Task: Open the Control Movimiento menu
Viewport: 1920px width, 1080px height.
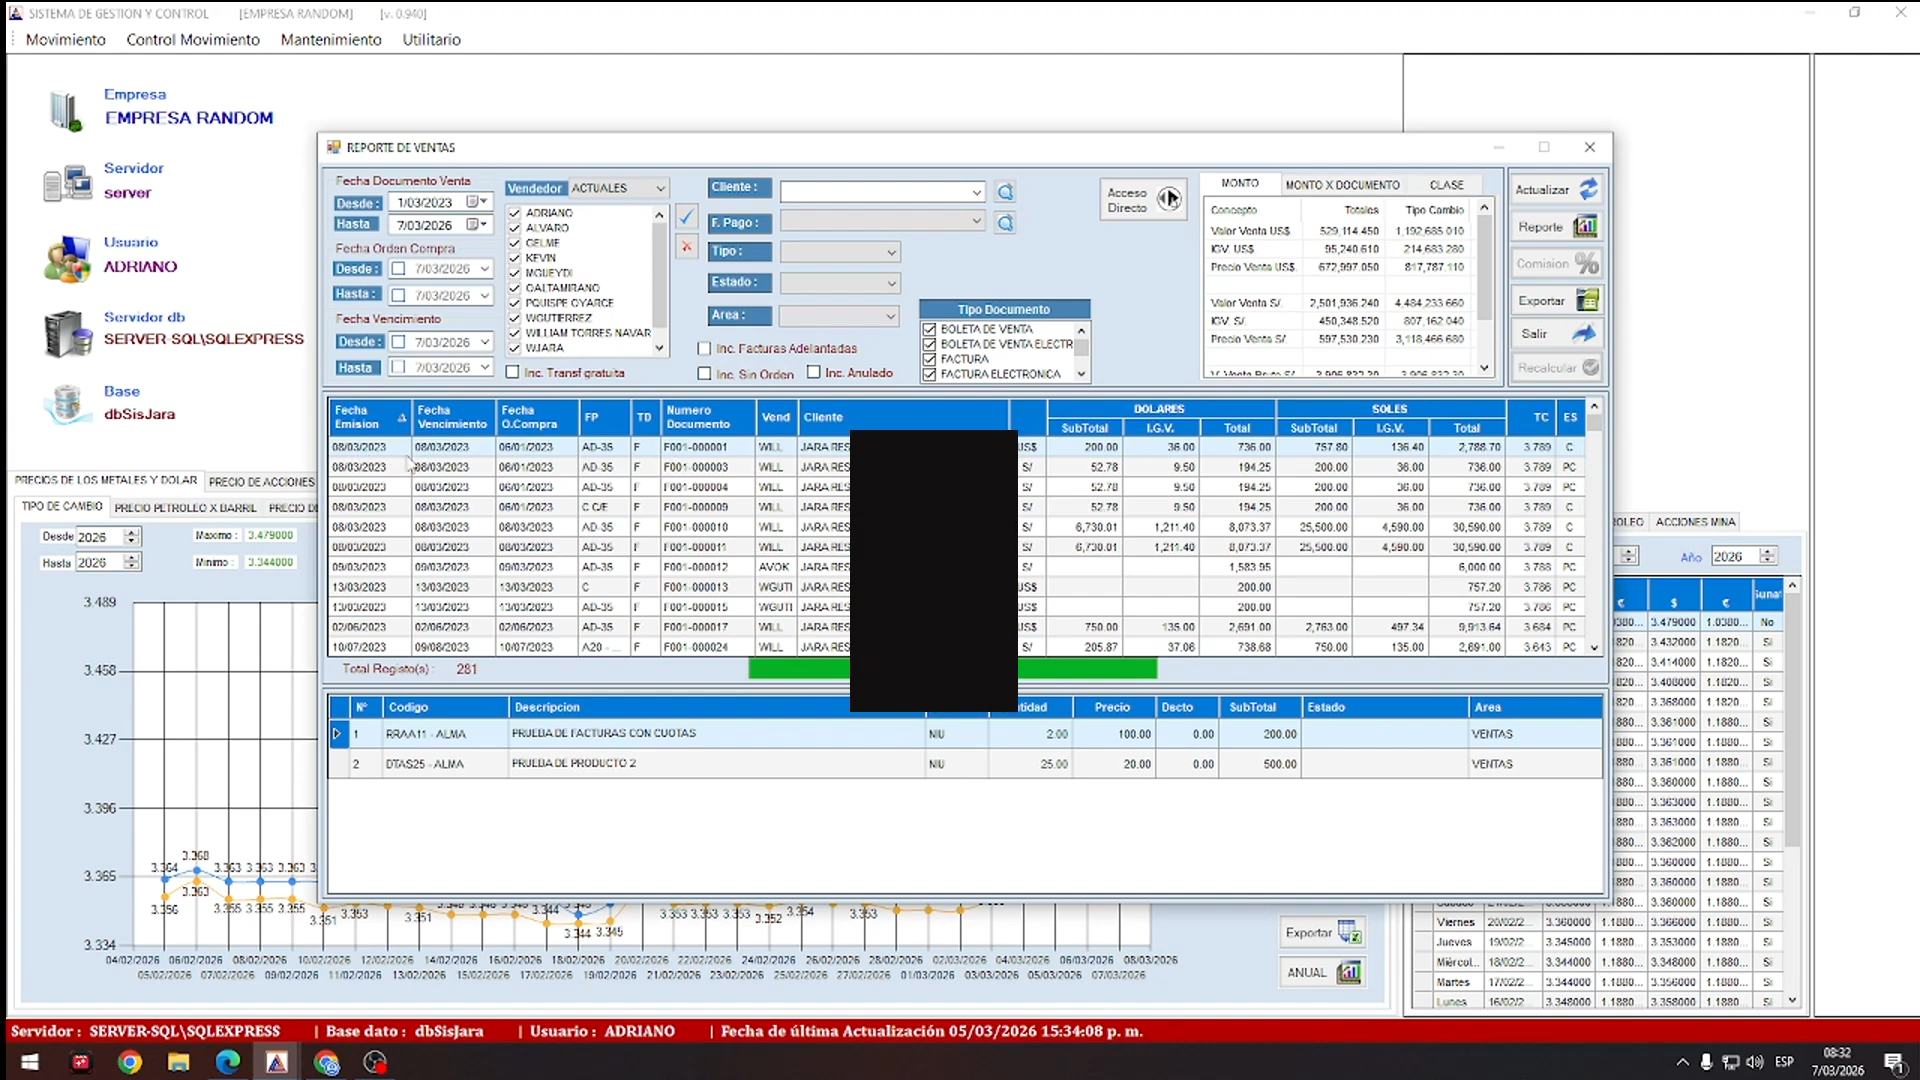Action: (193, 40)
